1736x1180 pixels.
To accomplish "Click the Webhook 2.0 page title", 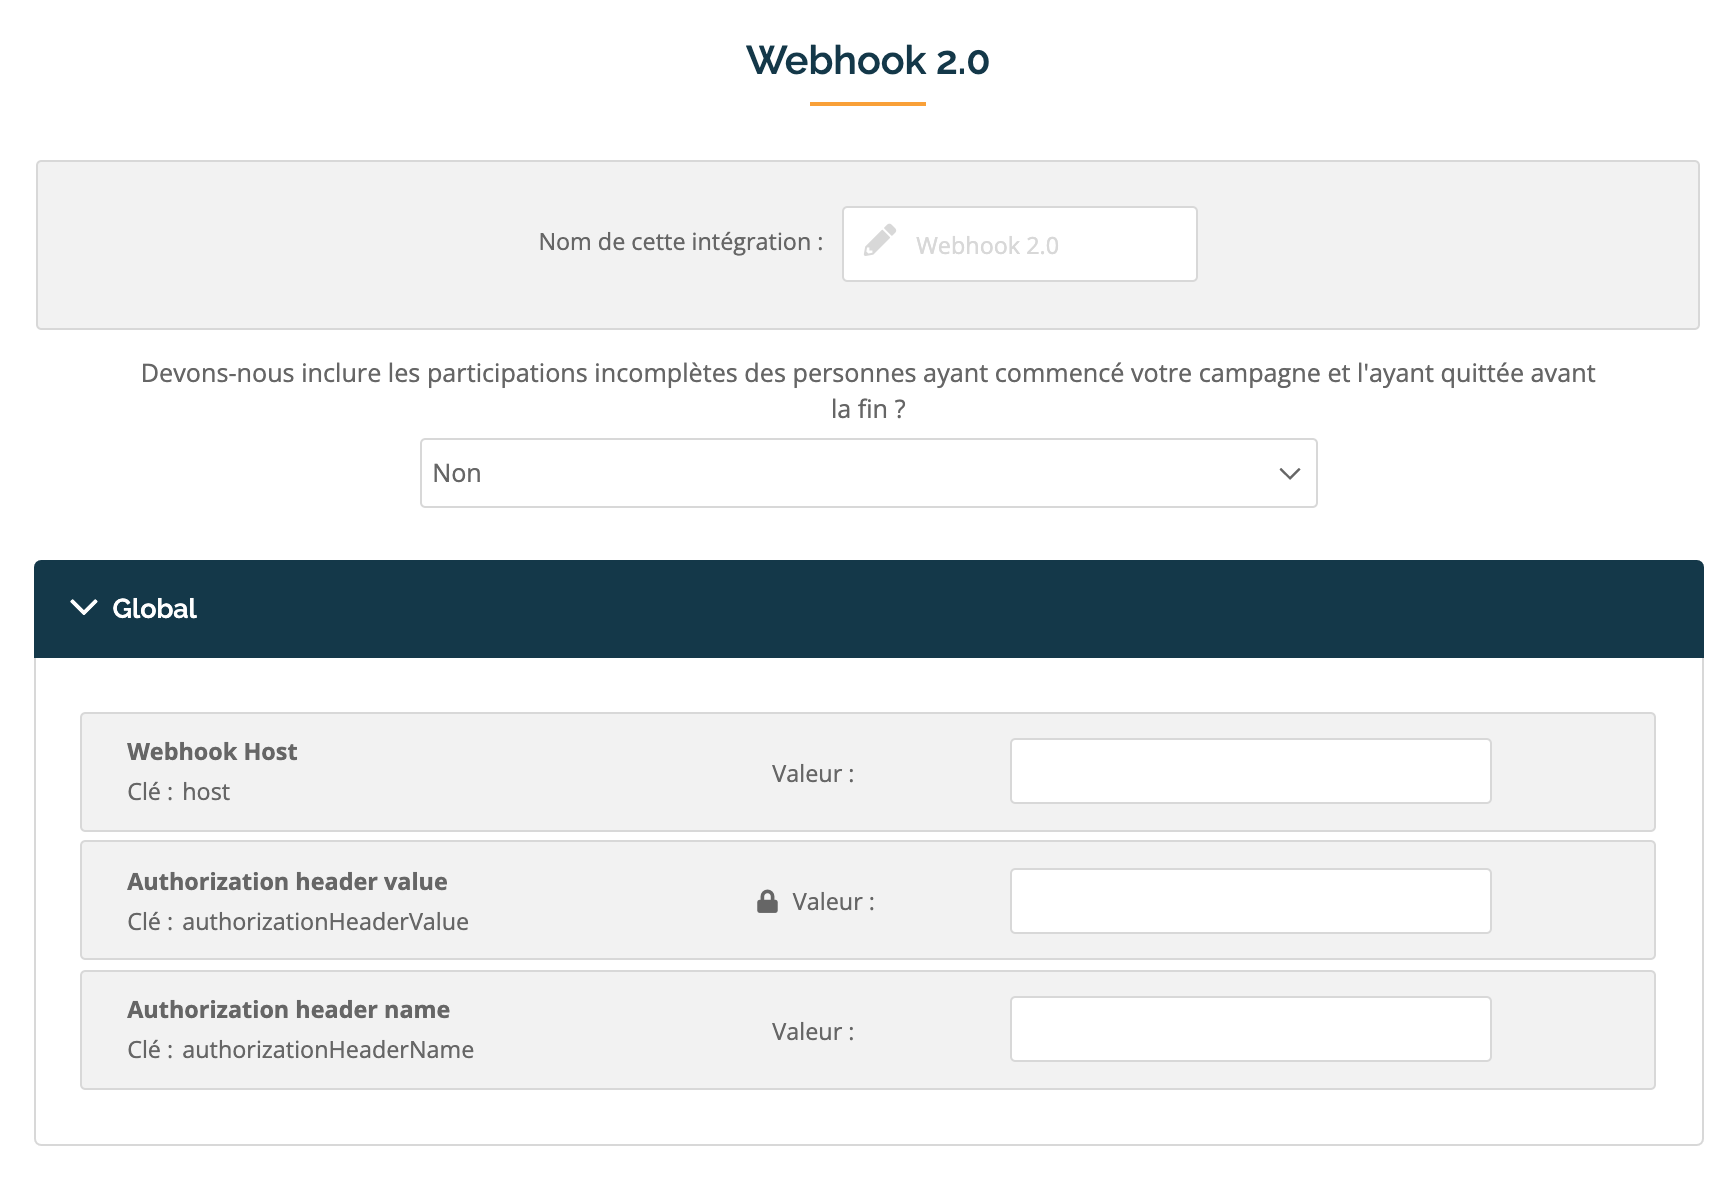I will (x=867, y=60).
